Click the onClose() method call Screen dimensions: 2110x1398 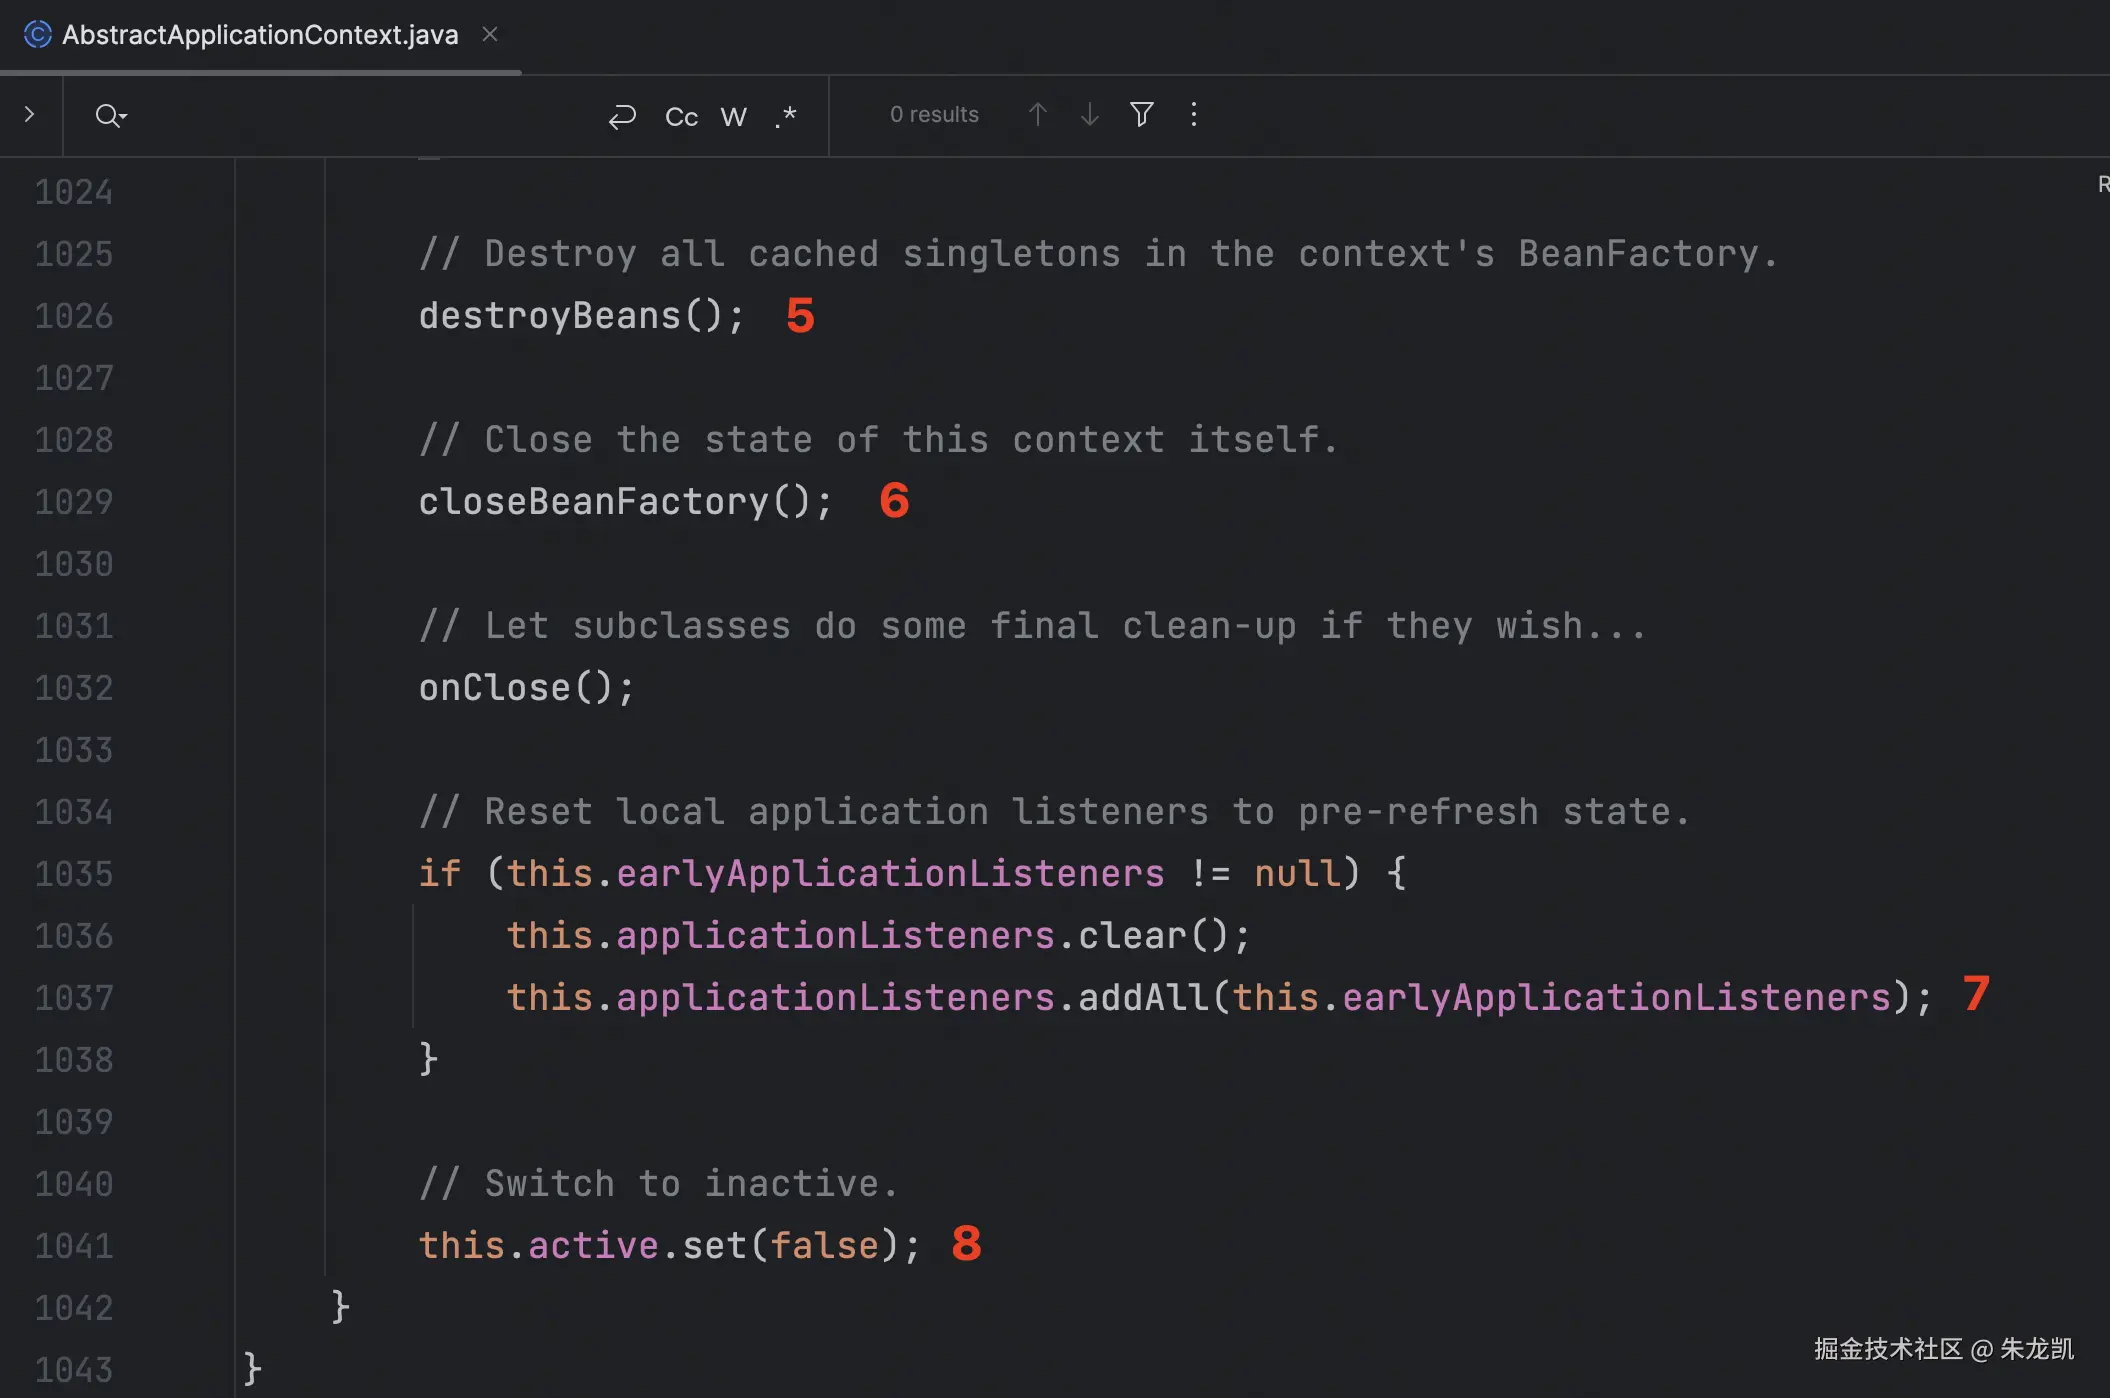click(x=525, y=688)
